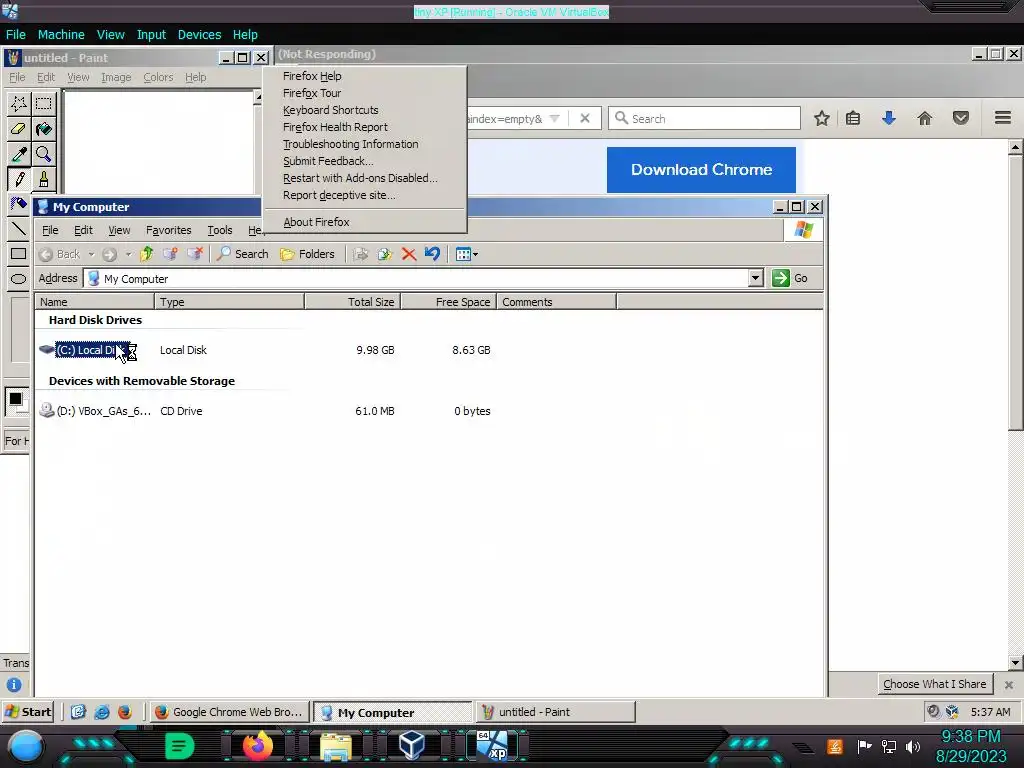Click host taskbar volume speaker icon

pos(913,746)
